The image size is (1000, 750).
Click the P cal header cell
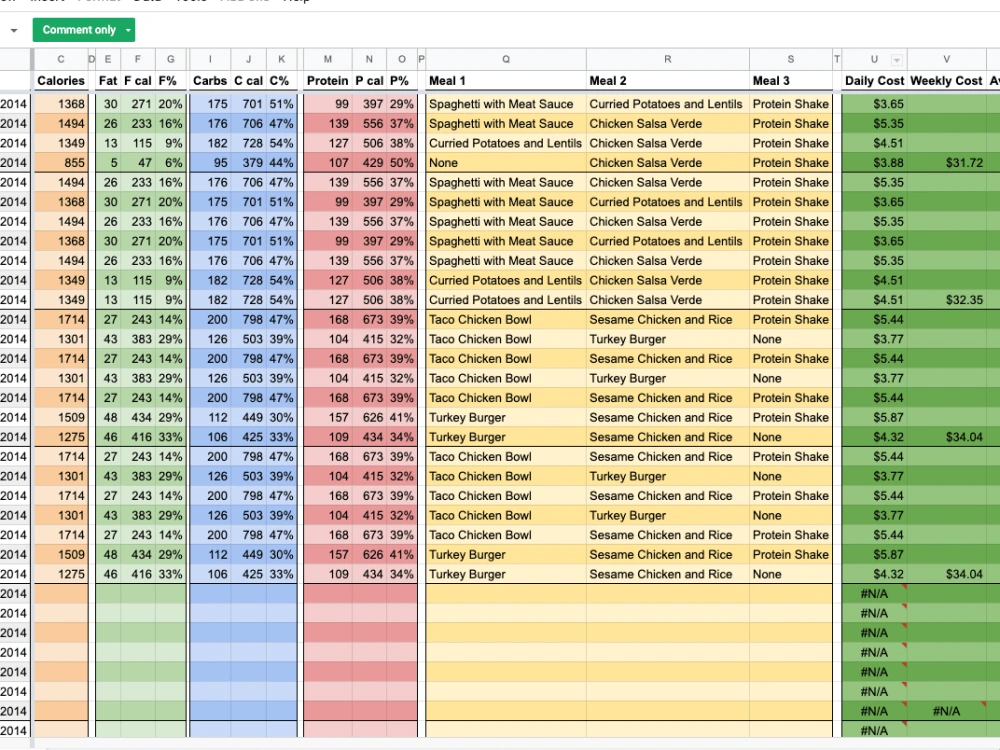369,80
